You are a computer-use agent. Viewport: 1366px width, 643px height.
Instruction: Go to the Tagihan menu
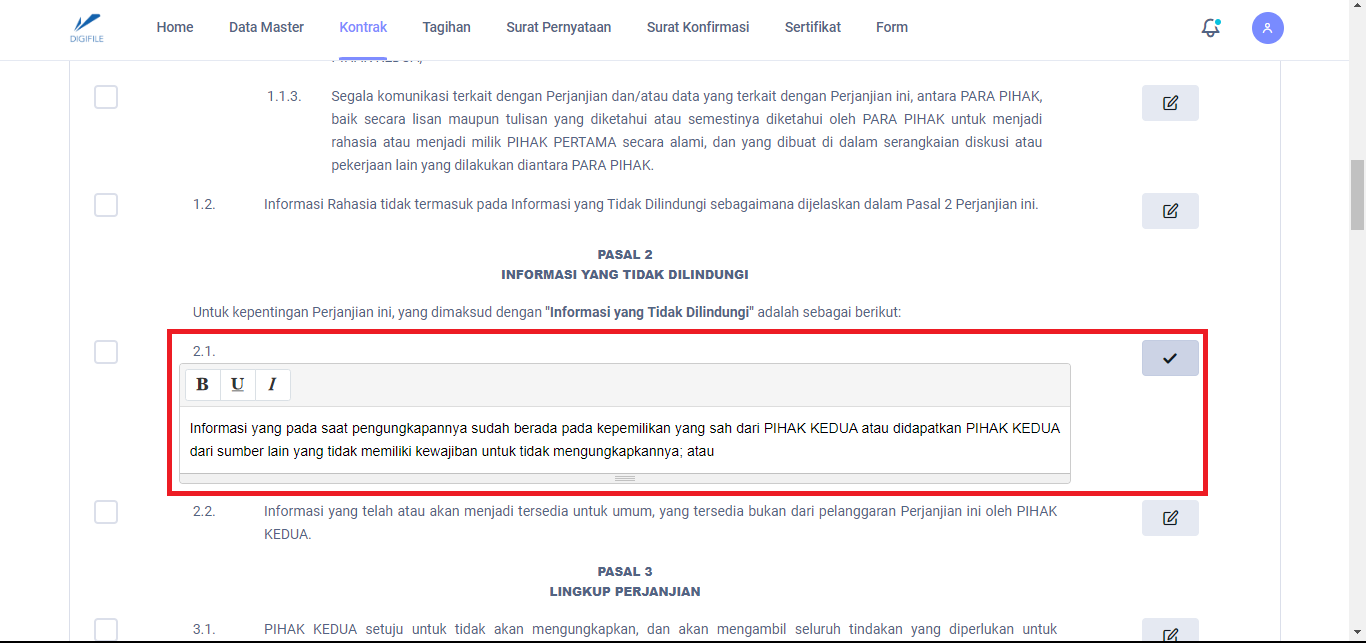[446, 27]
